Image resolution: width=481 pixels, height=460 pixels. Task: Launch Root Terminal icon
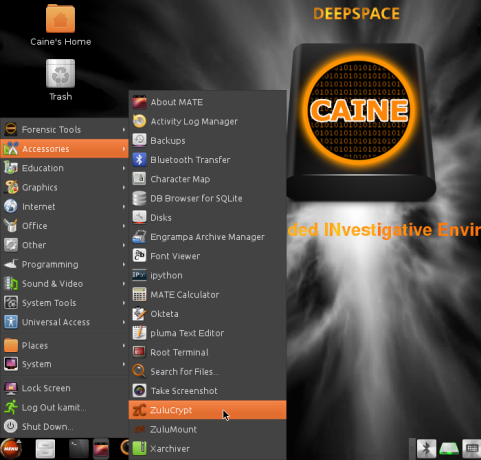click(139, 352)
